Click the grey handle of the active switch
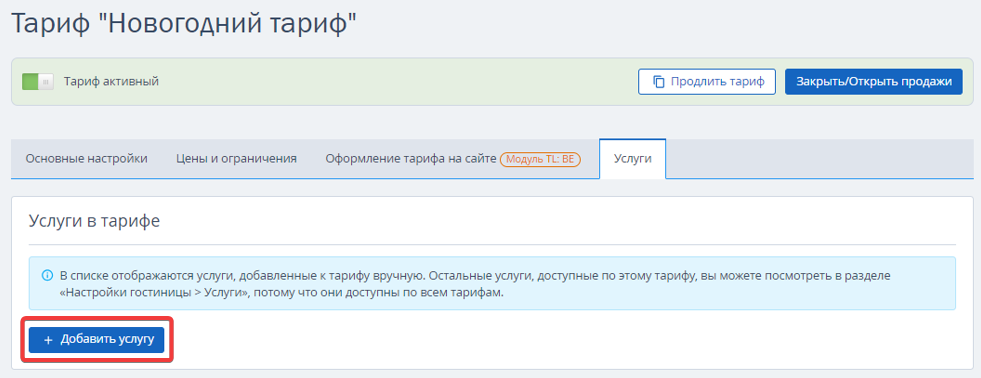This screenshot has height=378, width=981. coord(46,81)
